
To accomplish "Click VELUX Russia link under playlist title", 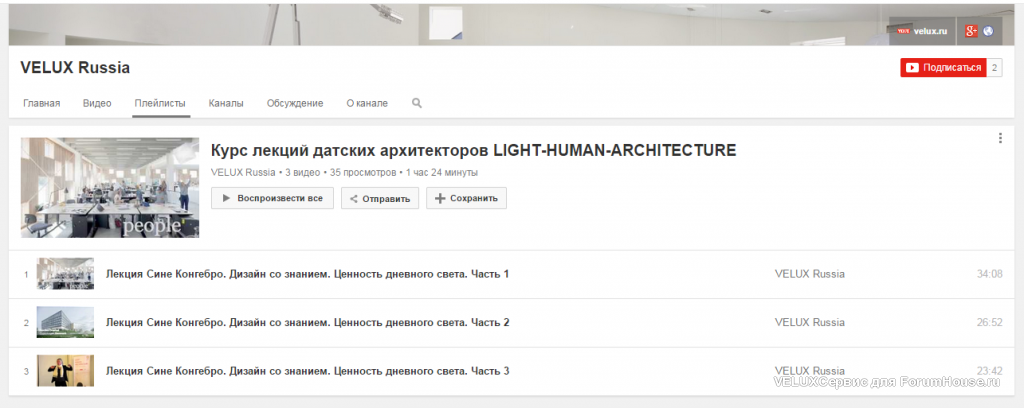I will coord(243,172).
